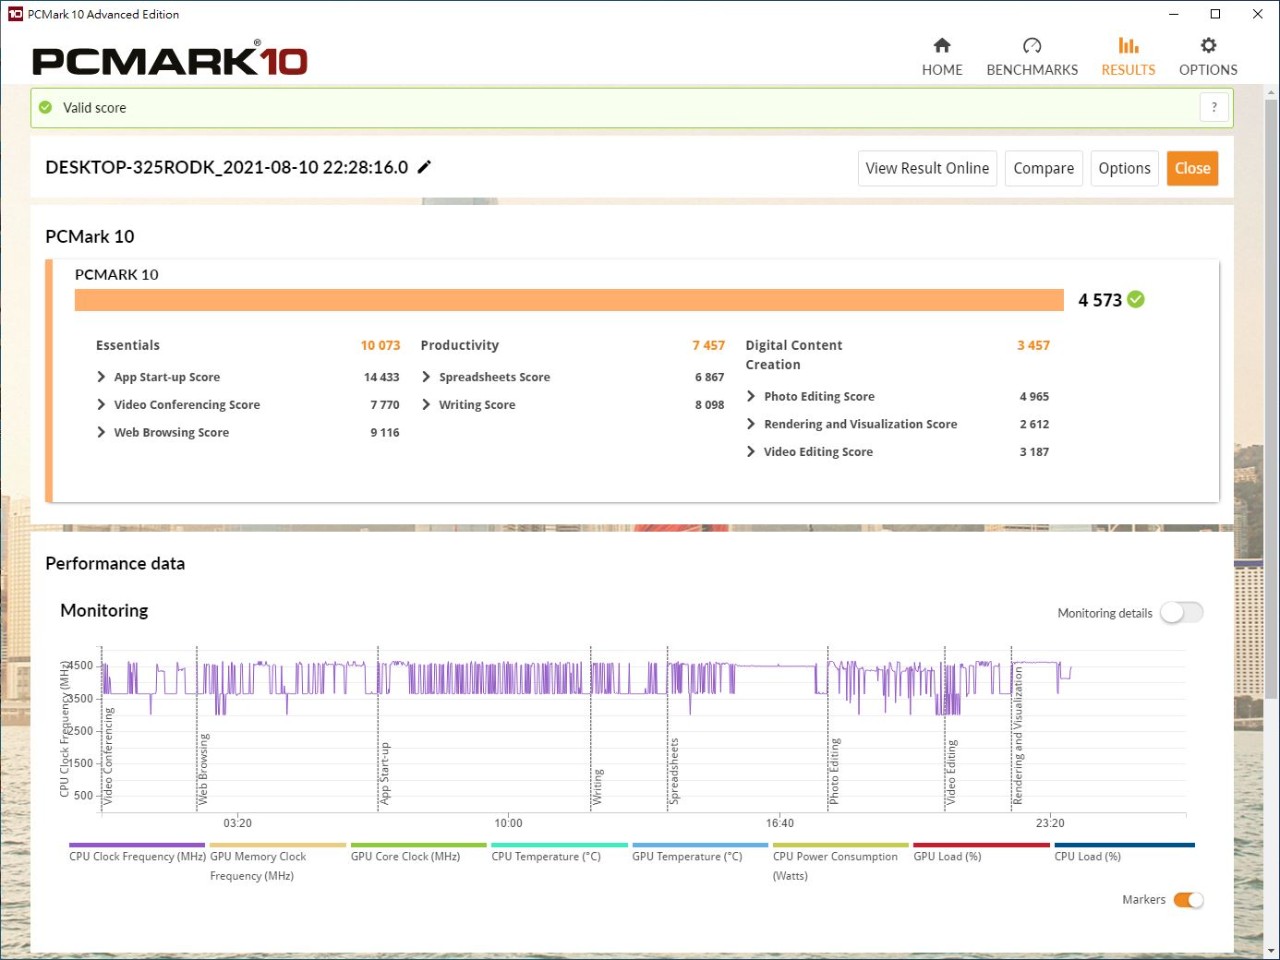Open the question mark help button

click(x=1214, y=107)
